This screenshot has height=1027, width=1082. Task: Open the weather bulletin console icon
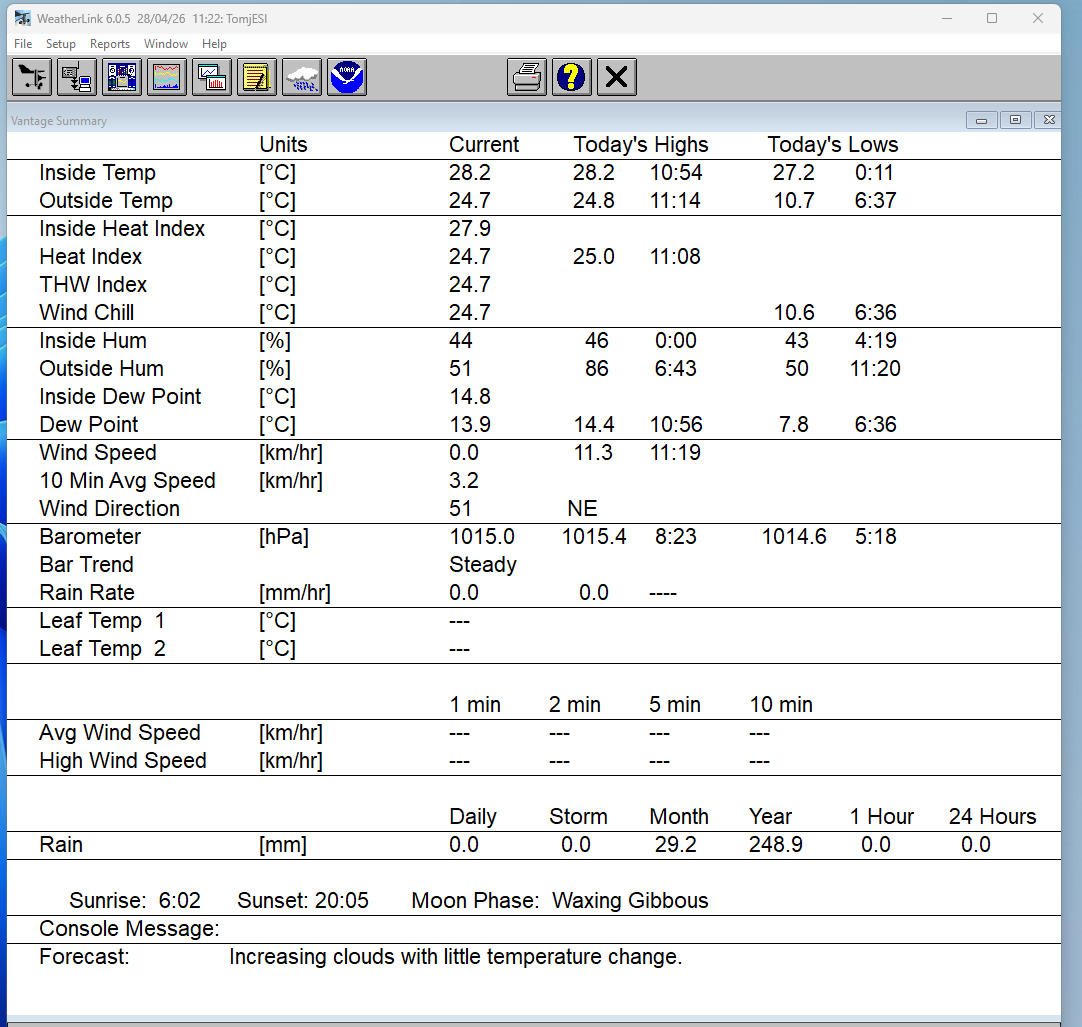pyautogui.click(x=122, y=77)
